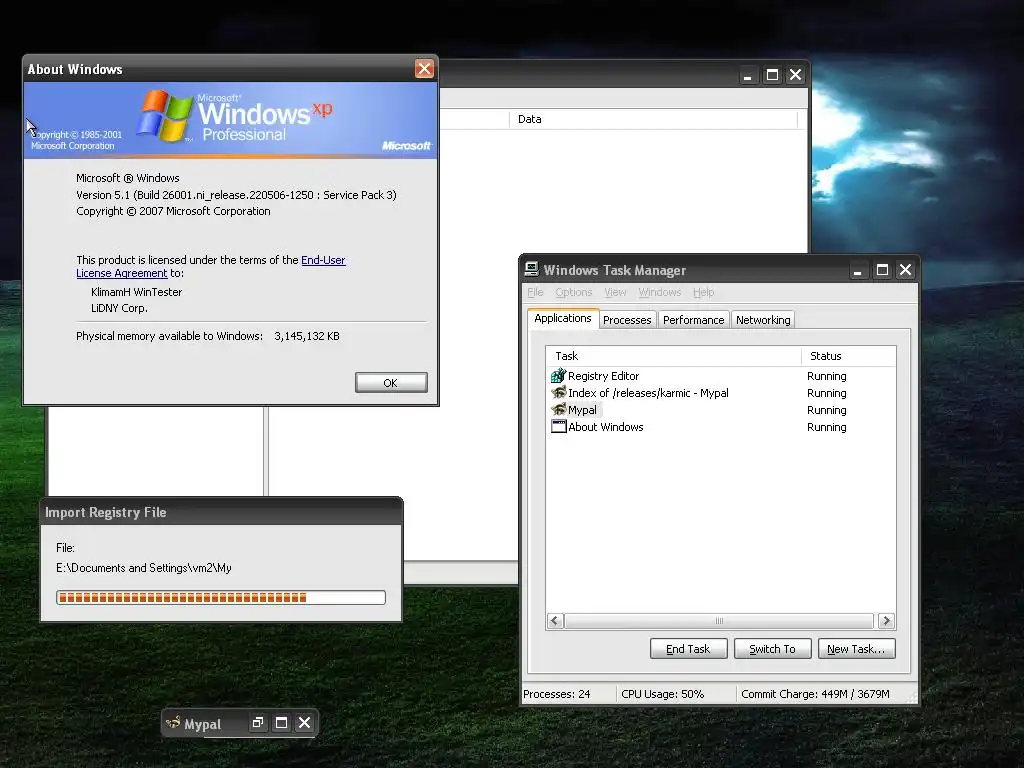Switch to the Performance tab
1024x768 pixels.
[694, 320]
